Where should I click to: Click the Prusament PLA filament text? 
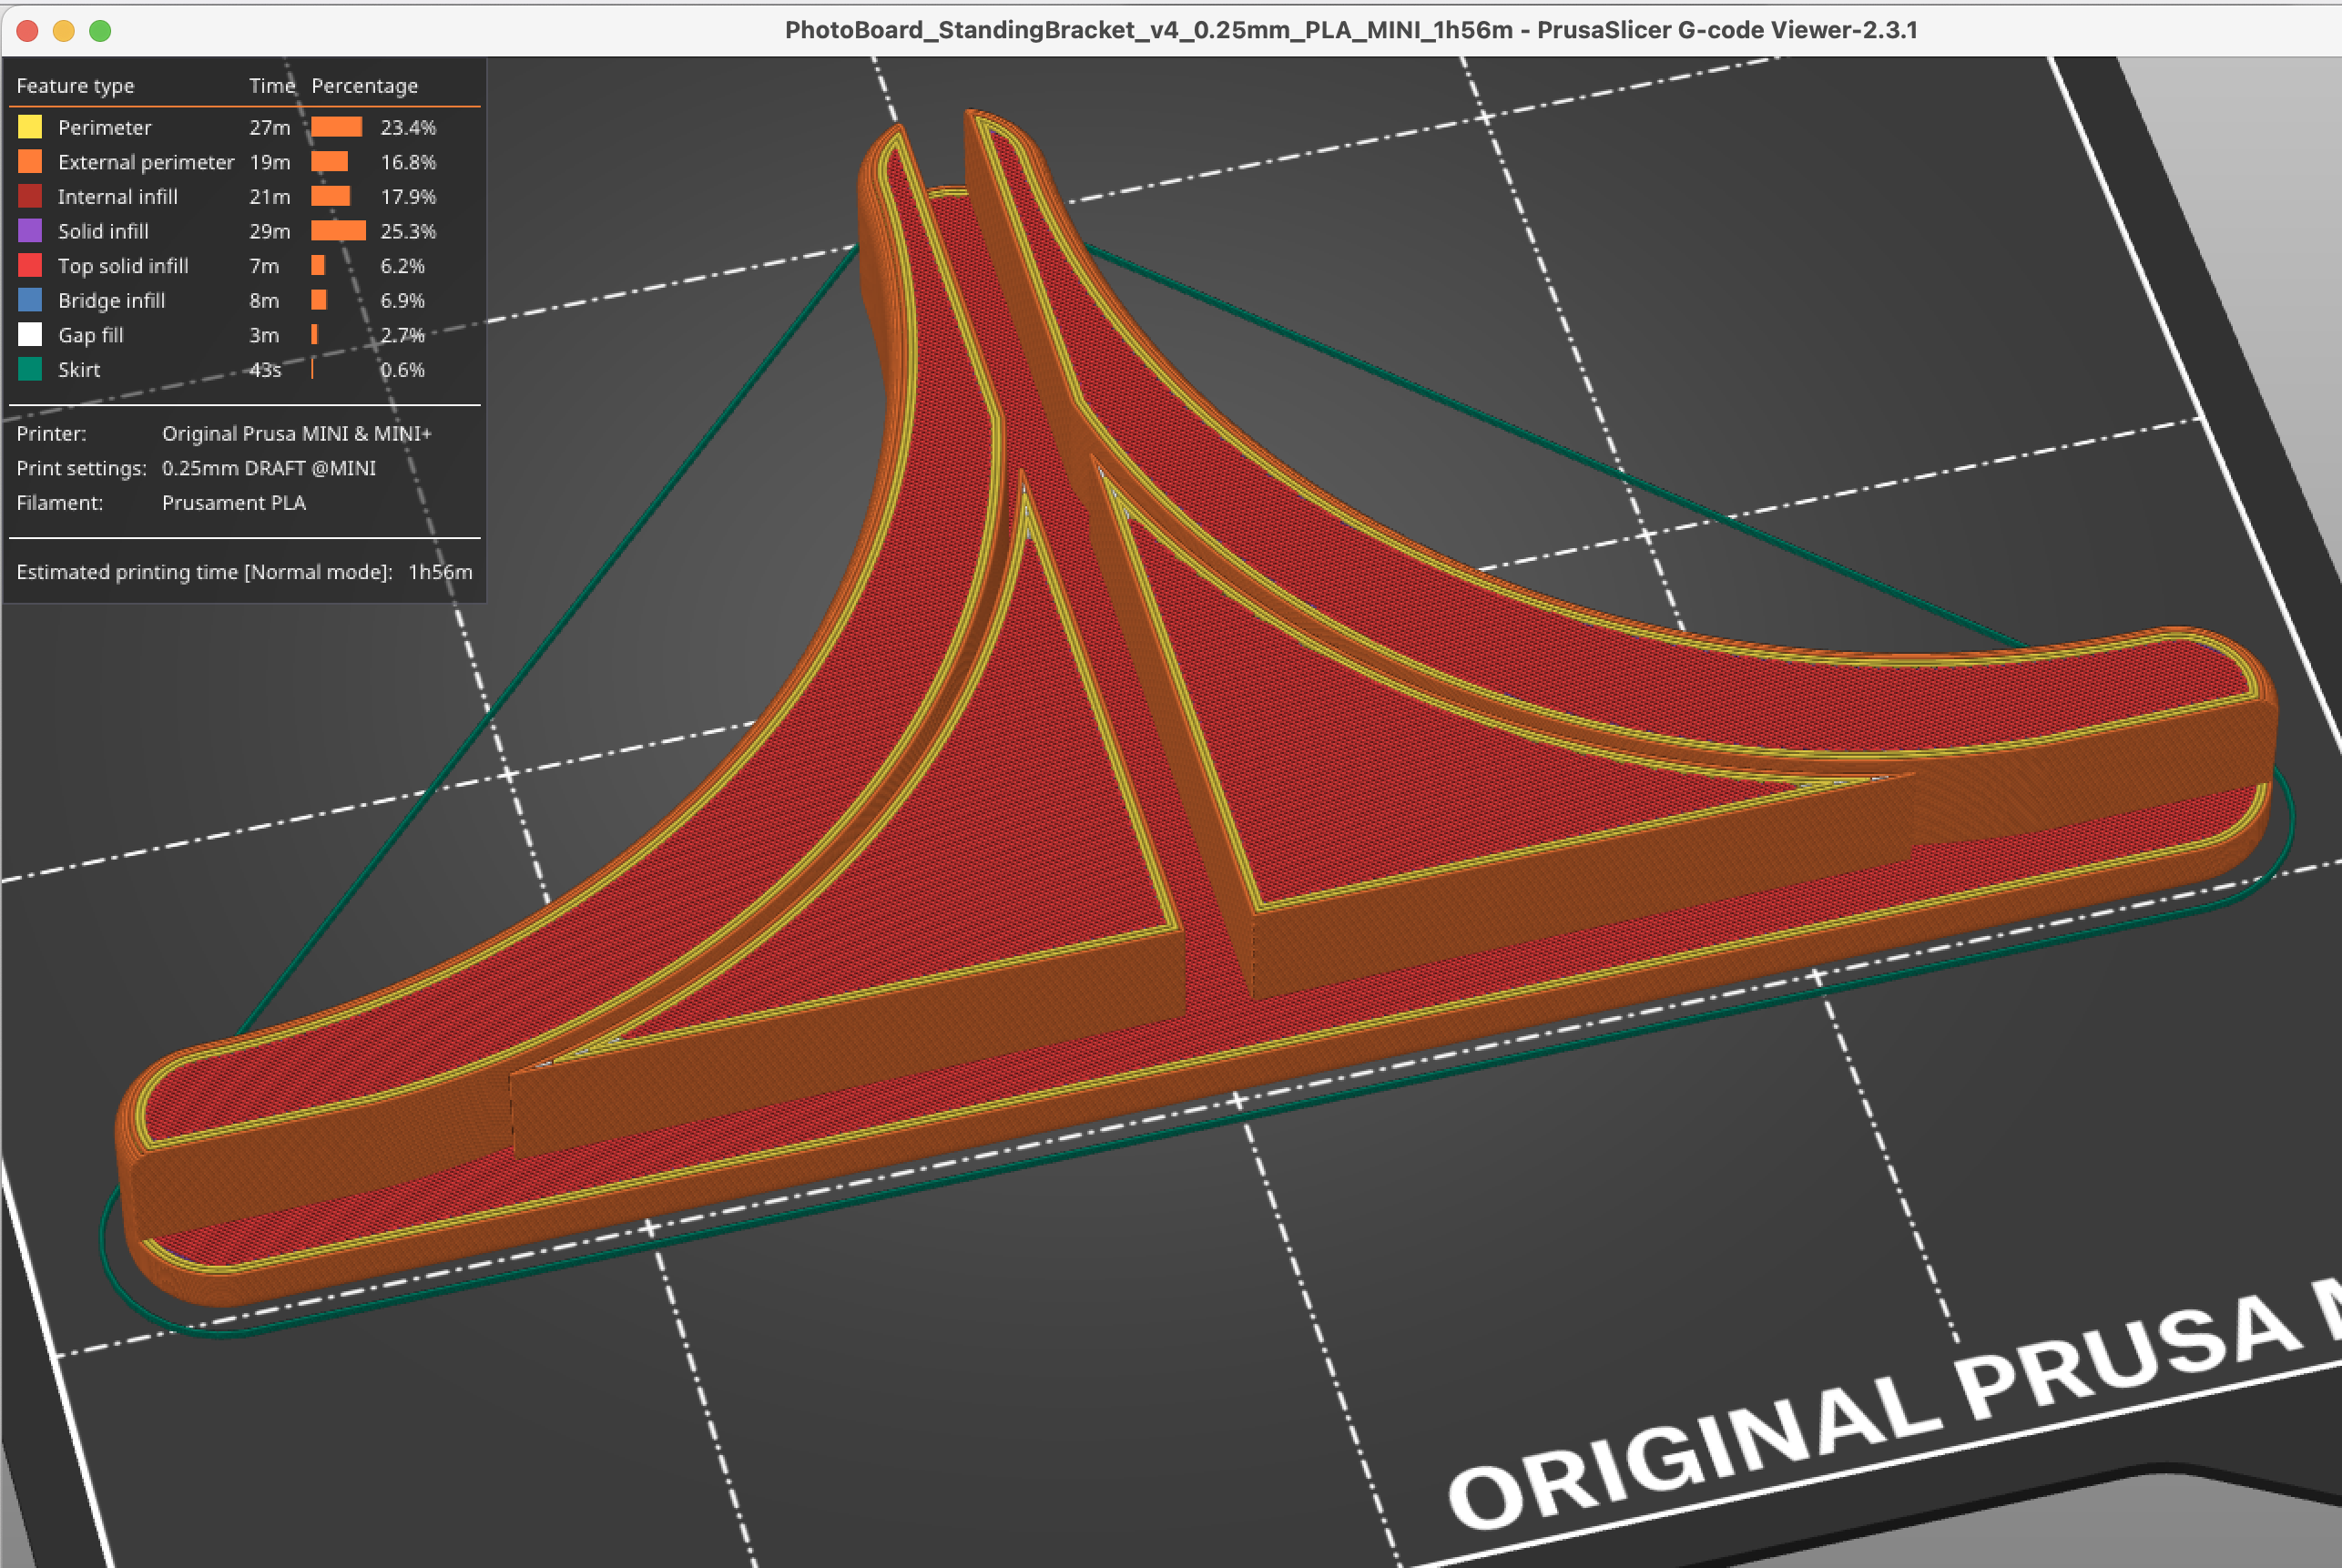pos(233,503)
